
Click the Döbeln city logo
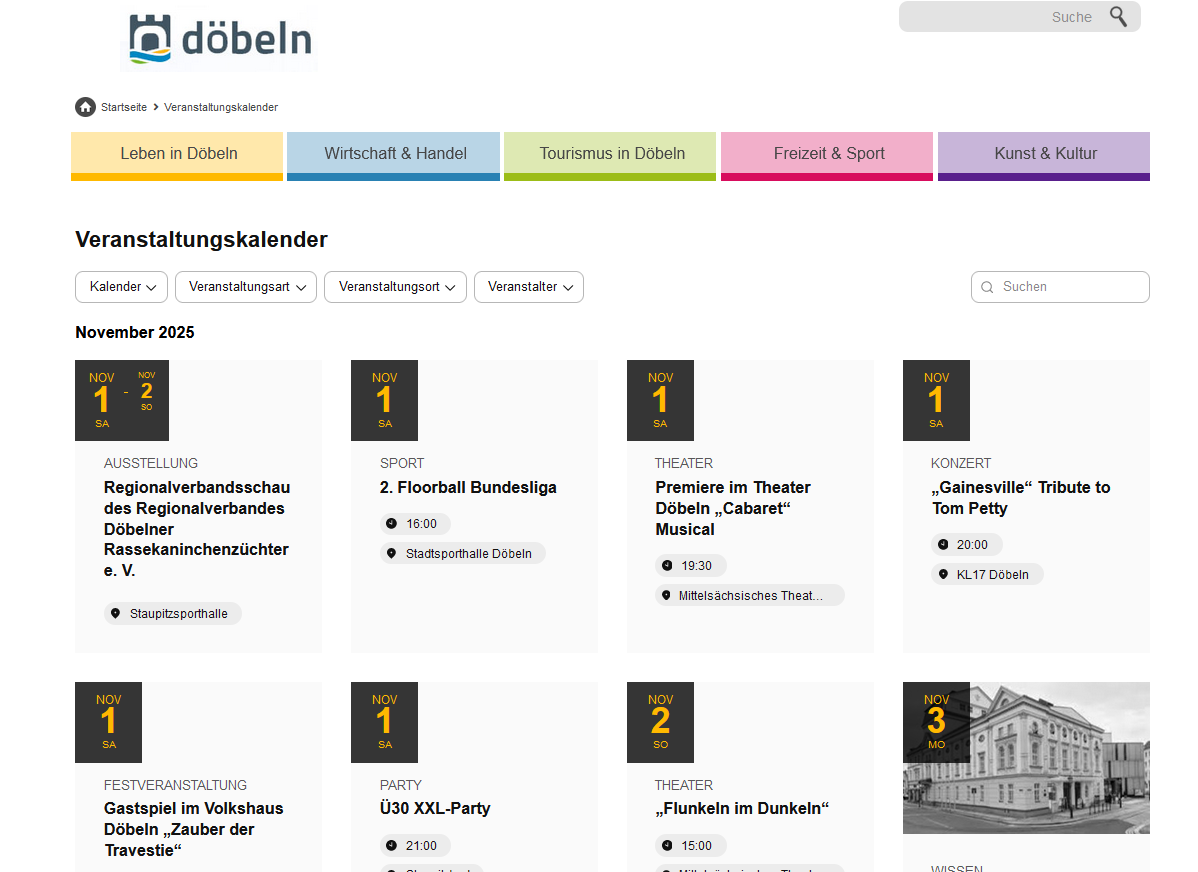(219, 40)
